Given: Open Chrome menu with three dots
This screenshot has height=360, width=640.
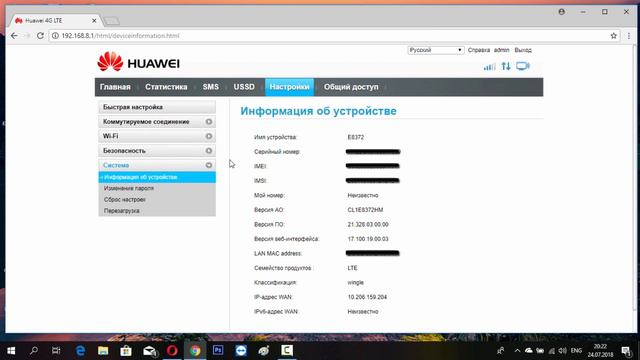Looking at the screenshot, I should pos(629,36).
